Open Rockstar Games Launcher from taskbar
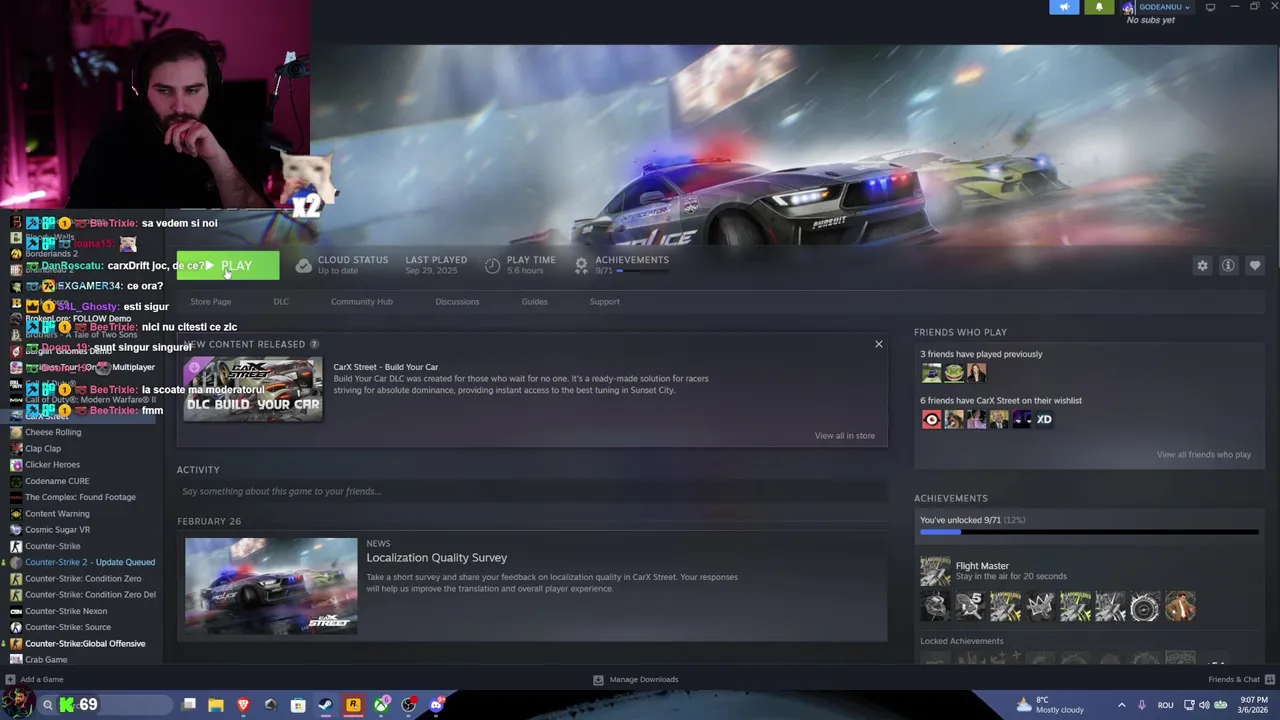Viewport: 1280px width, 720px height. [x=353, y=705]
